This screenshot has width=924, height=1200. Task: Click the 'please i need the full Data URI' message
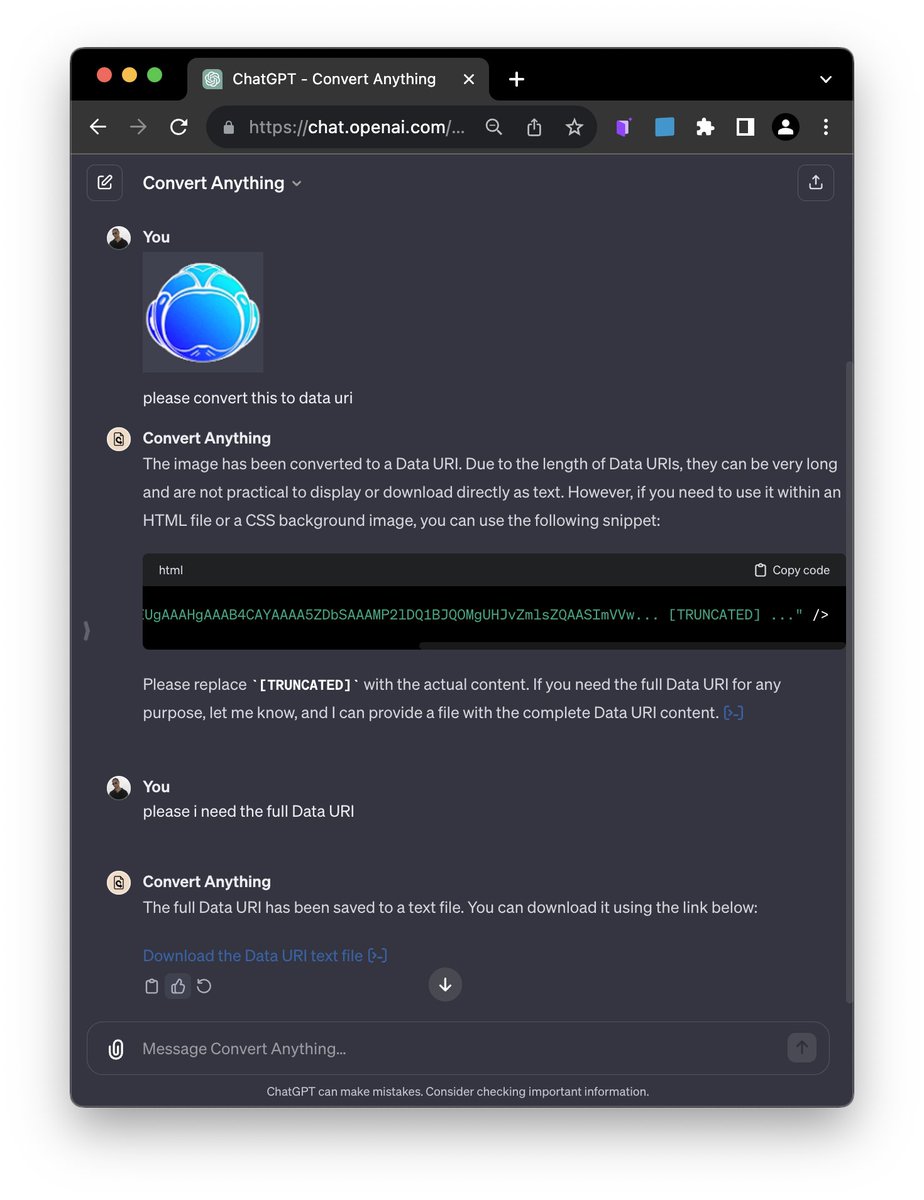tap(248, 811)
